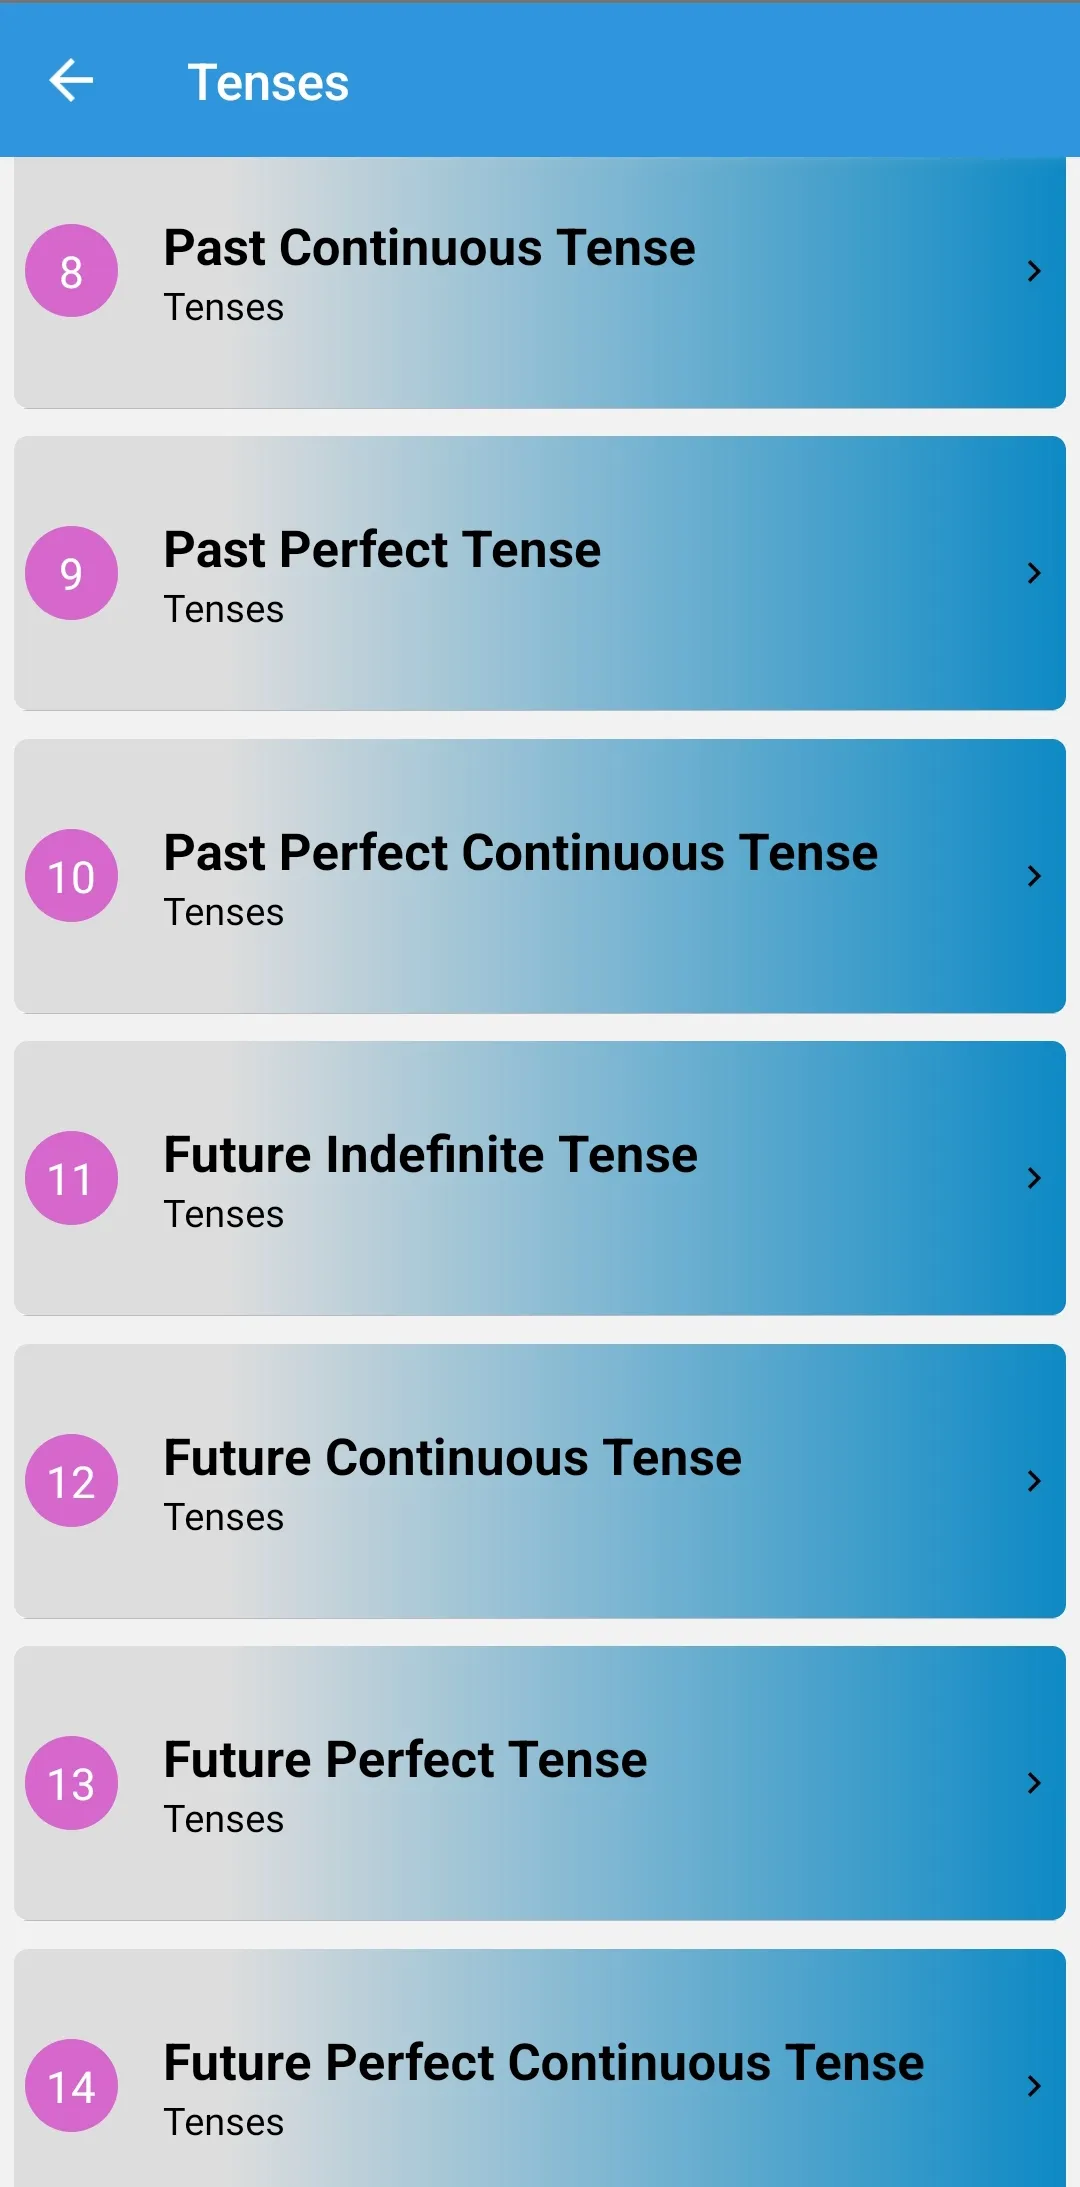Expand Past Continuous Tense via its chevron
The width and height of the screenshot is (1080, 2187).
(x=1034, y=271)
